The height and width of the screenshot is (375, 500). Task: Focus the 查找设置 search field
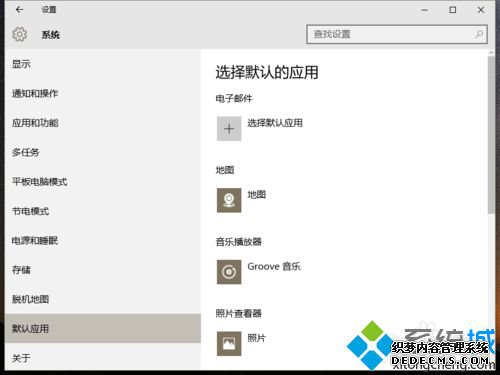pyautogui.click(x=397, y=34)
